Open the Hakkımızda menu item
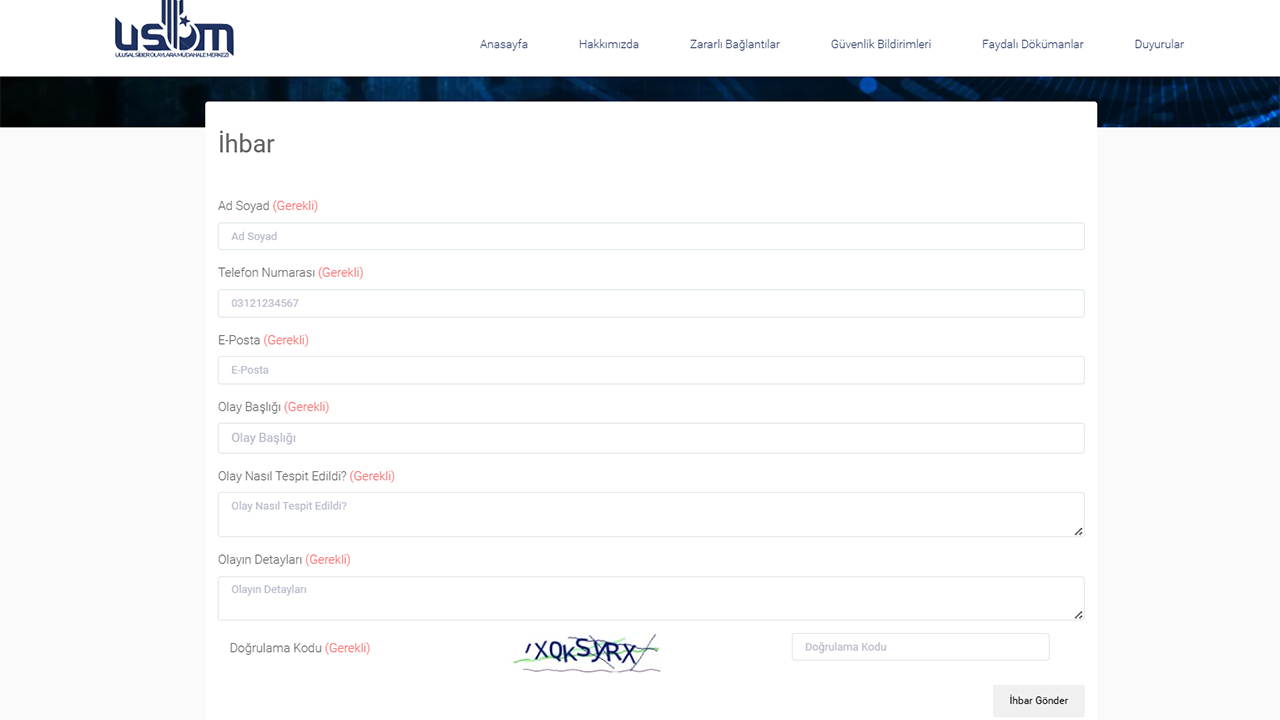The image size is (1280, 720). (x=608, y=44)
